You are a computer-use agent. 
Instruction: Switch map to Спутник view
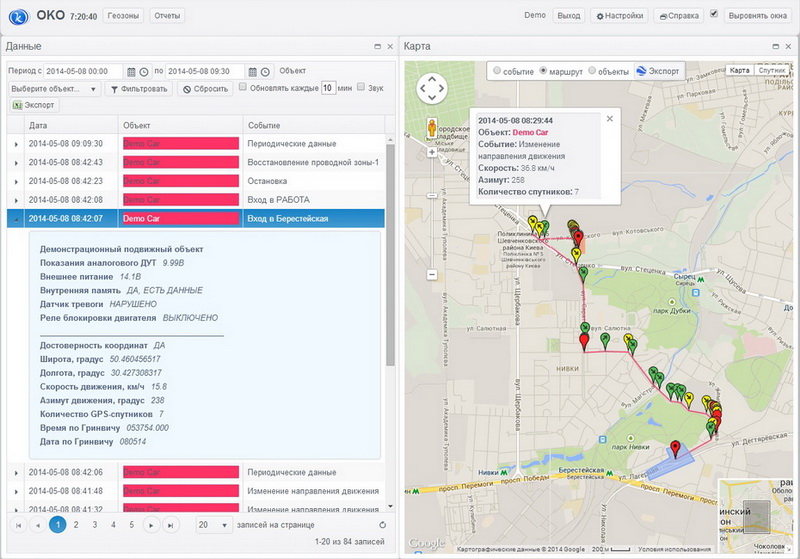coord(771,70)
